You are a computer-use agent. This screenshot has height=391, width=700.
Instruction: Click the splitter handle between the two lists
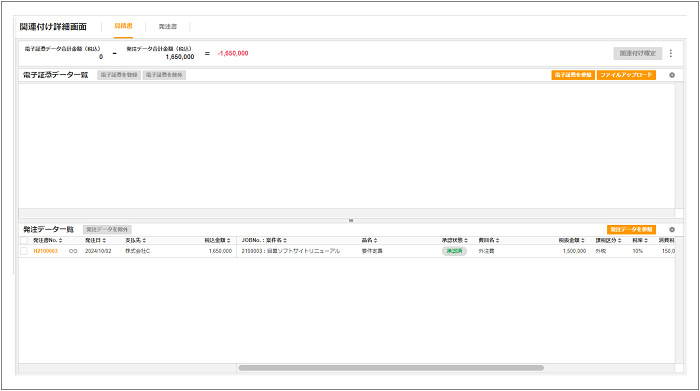(351, 220)
